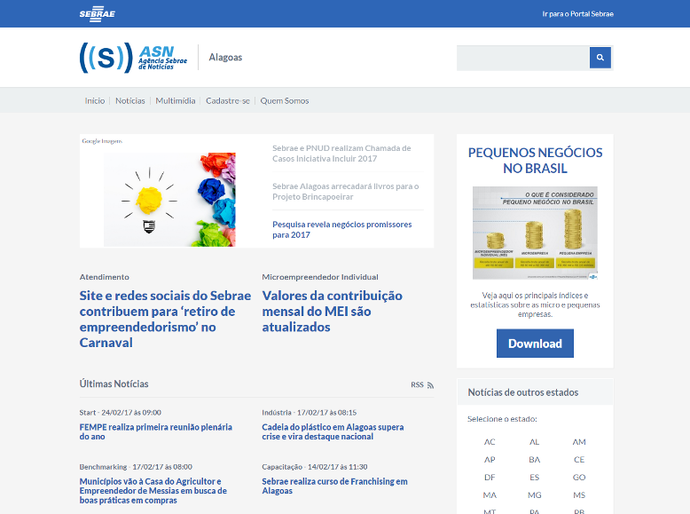
Task: Open the Multimídia menu item
Action: [x=175, y=101]
